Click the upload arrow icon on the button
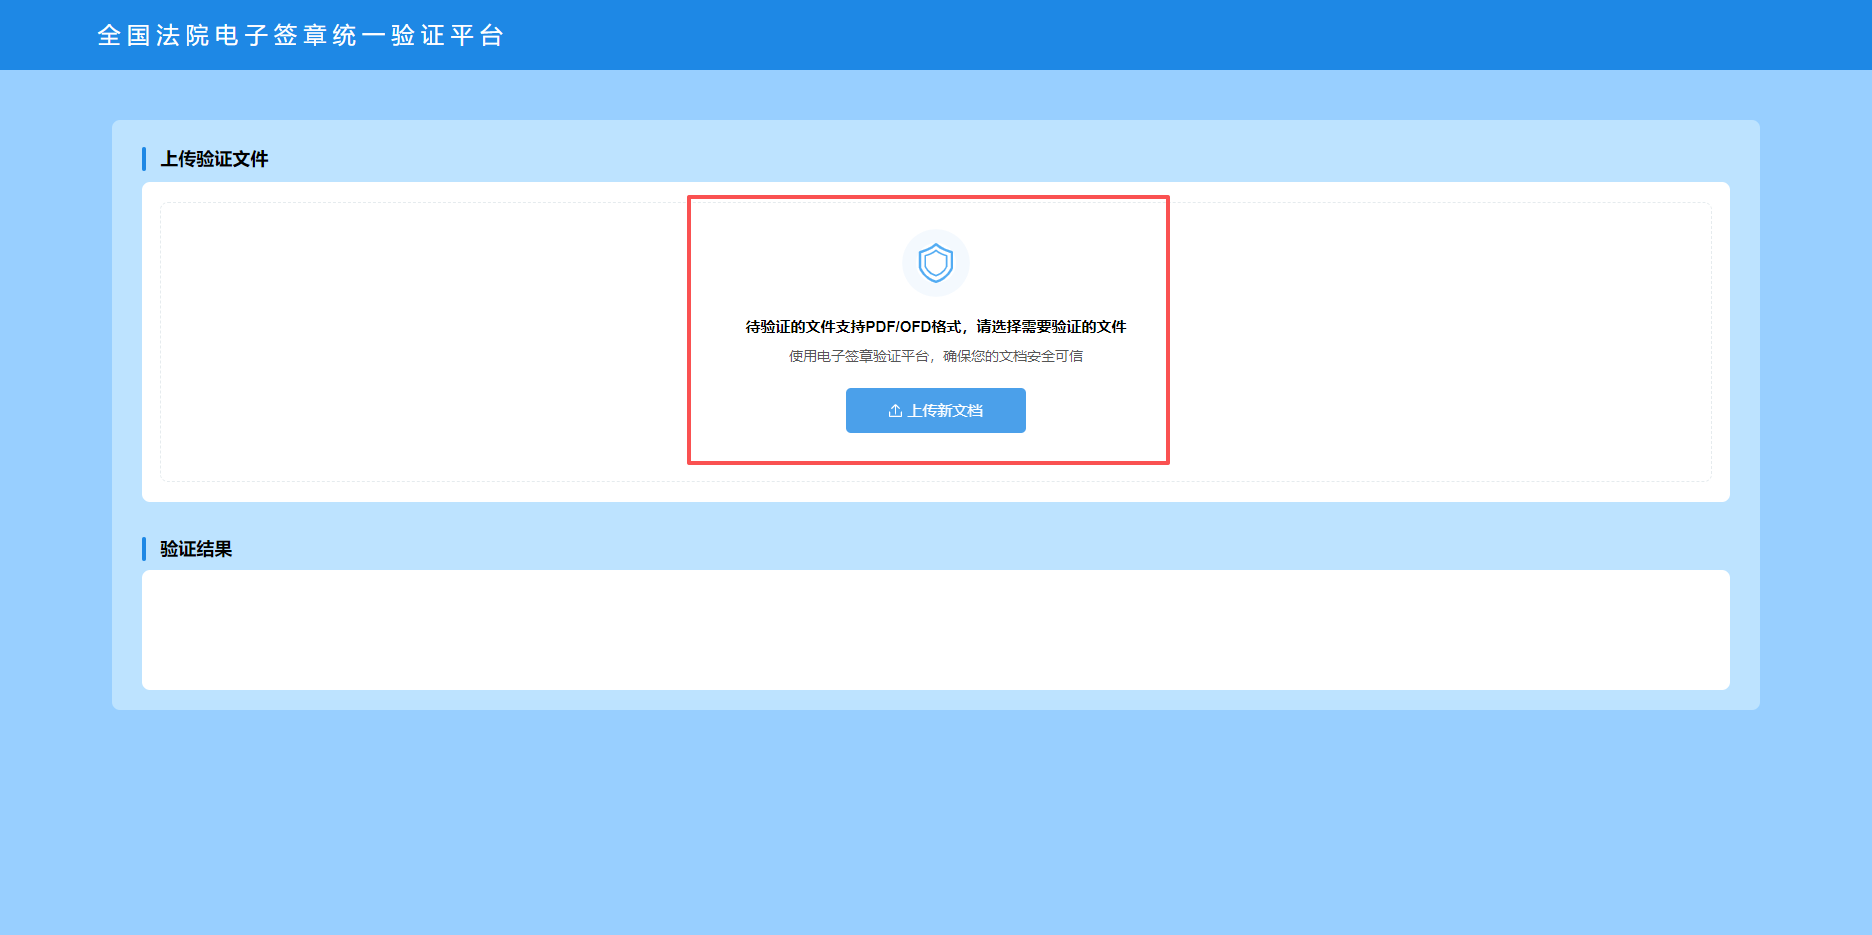The image size is (1872, 935). (895, 411)
